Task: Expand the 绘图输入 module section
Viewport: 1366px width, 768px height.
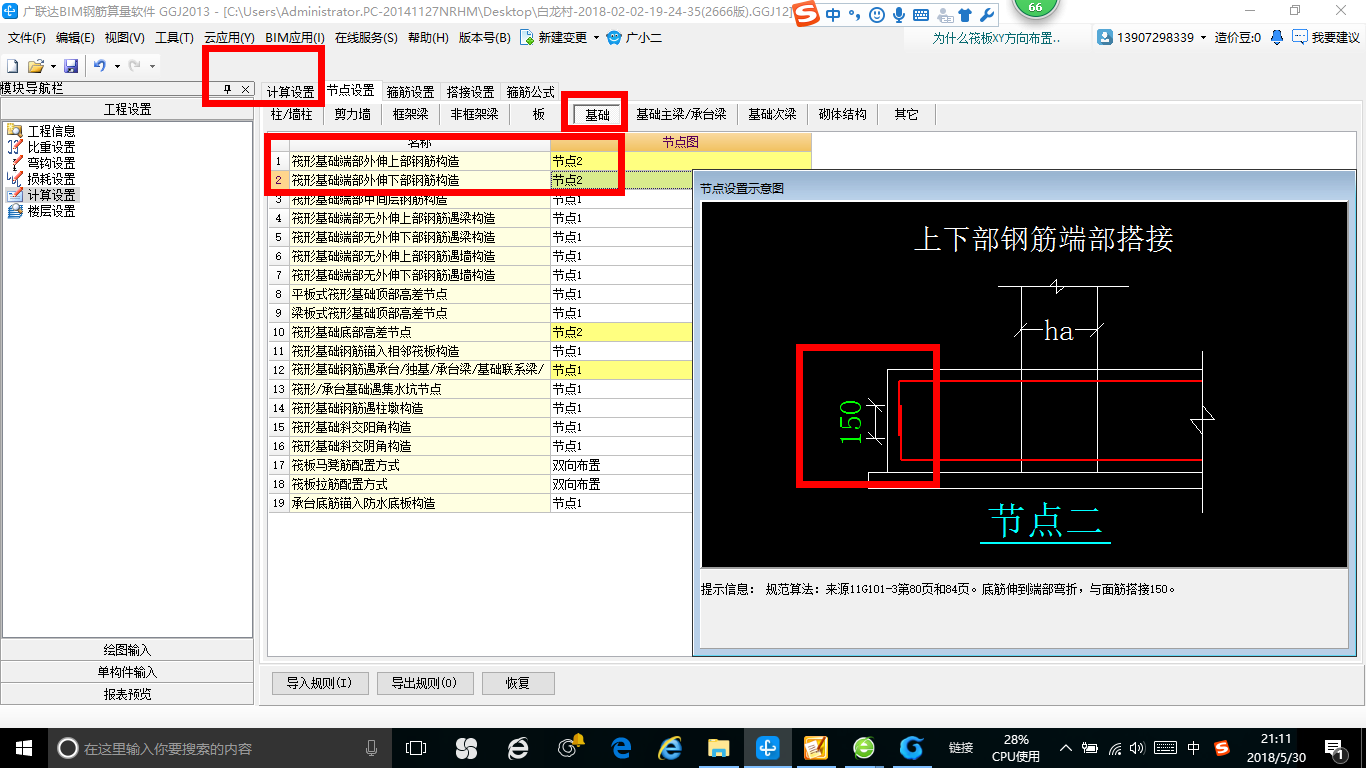Action: pyautogui.click(x=127, y=650)
